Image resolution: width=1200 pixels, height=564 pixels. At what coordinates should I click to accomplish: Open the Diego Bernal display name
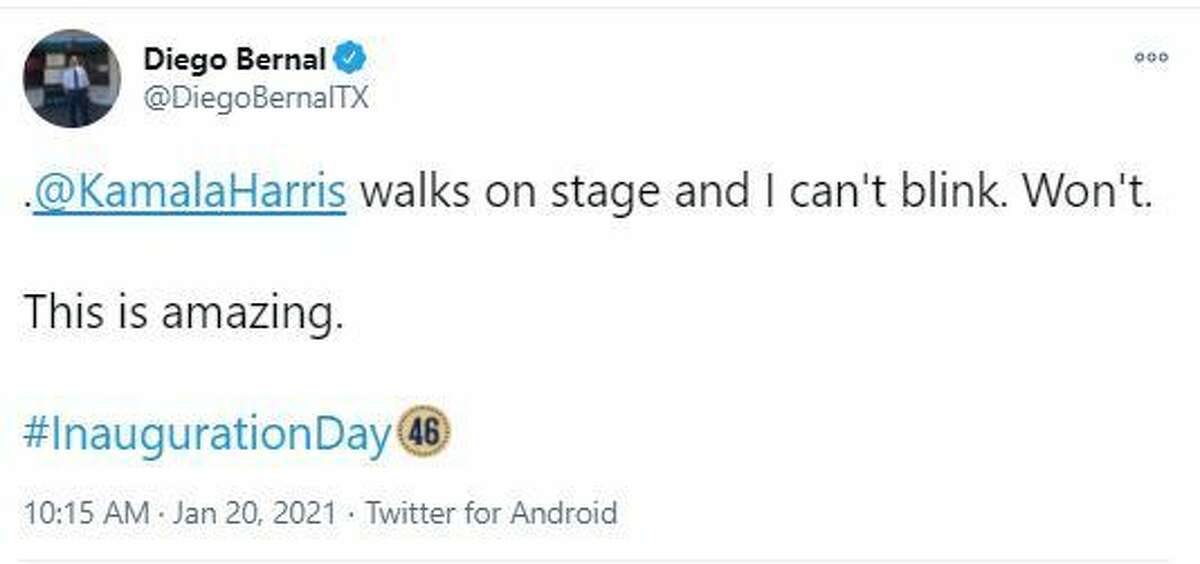(234, 60)
